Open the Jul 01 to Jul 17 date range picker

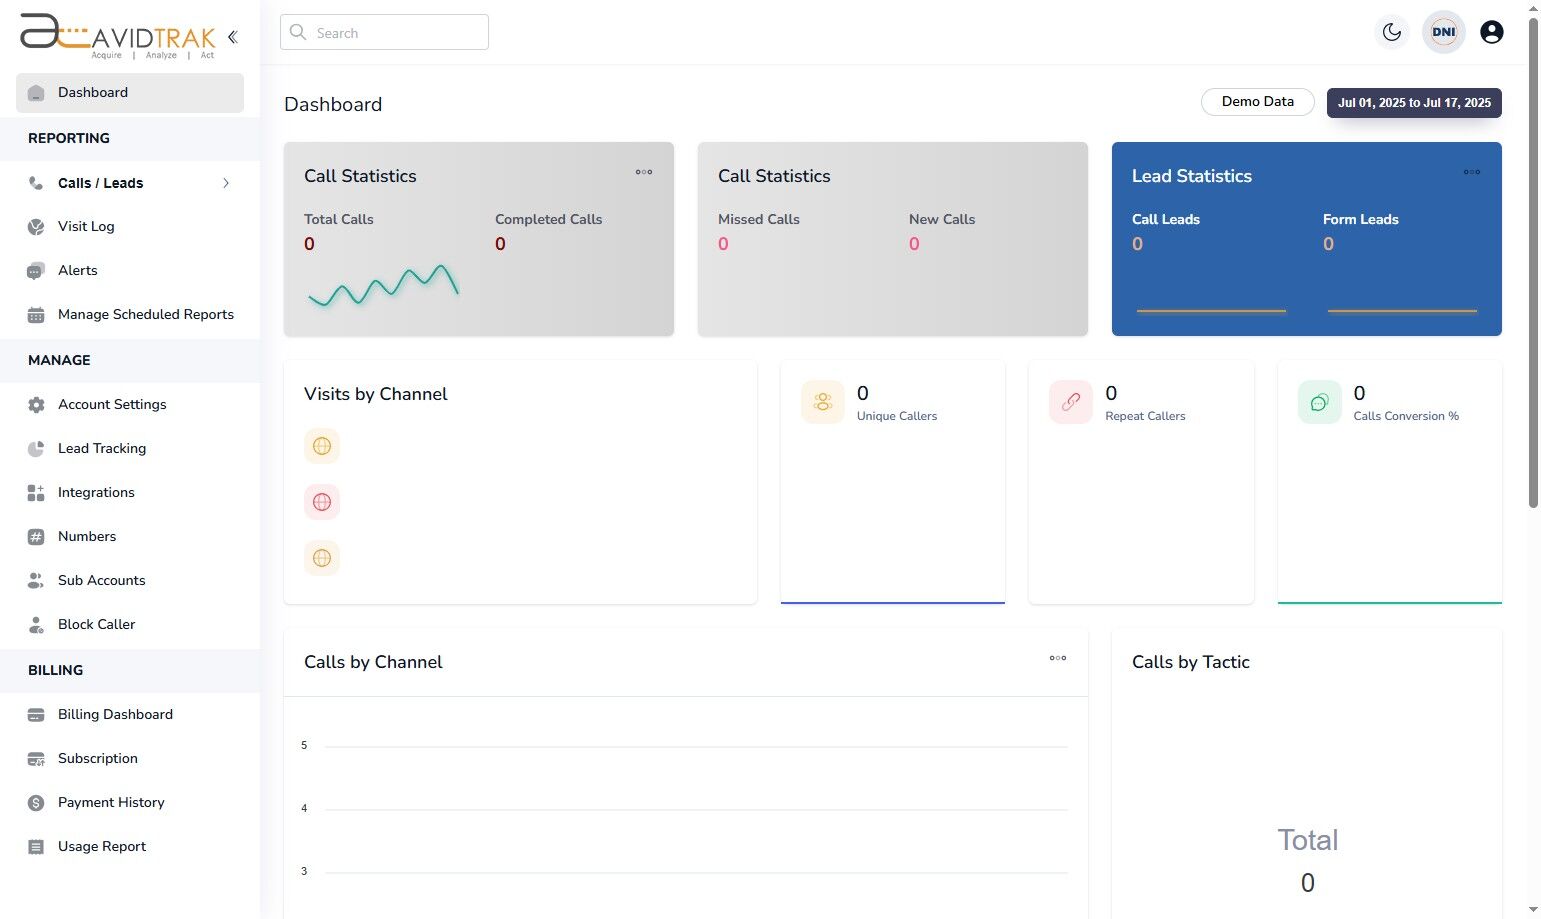(1413, 102)
